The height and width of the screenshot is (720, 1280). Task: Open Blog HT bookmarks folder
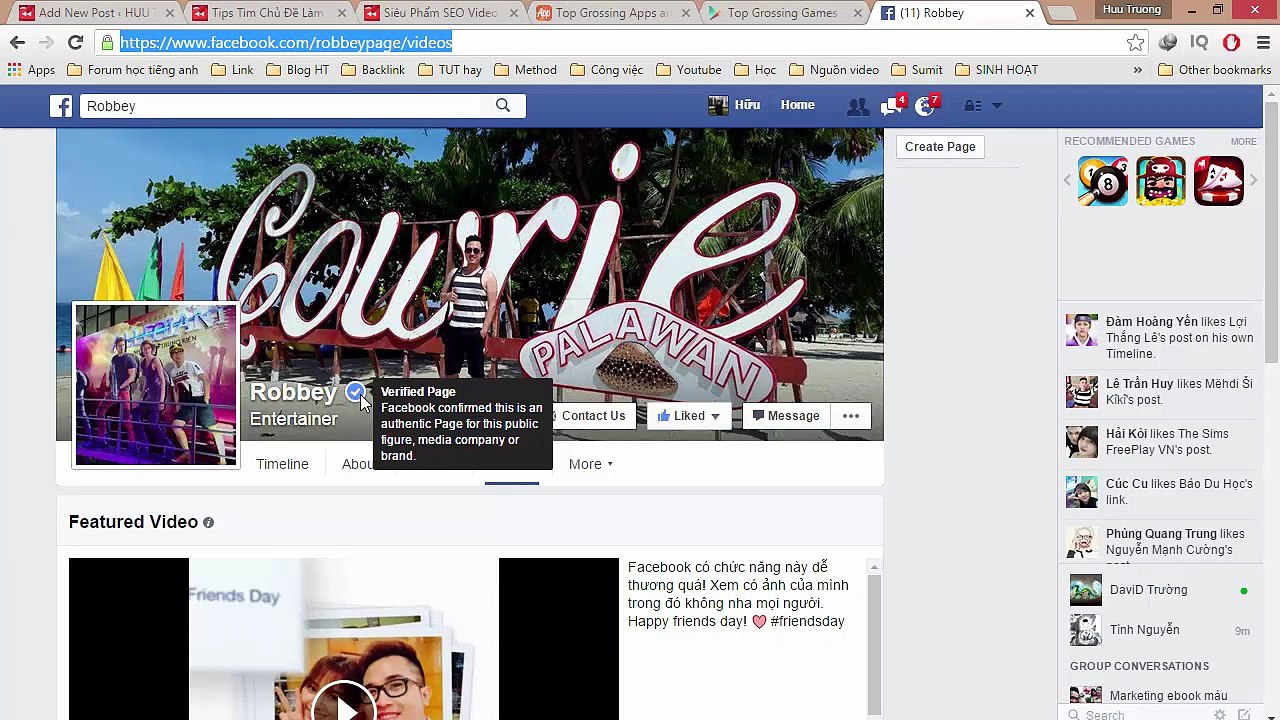point(297,70)
